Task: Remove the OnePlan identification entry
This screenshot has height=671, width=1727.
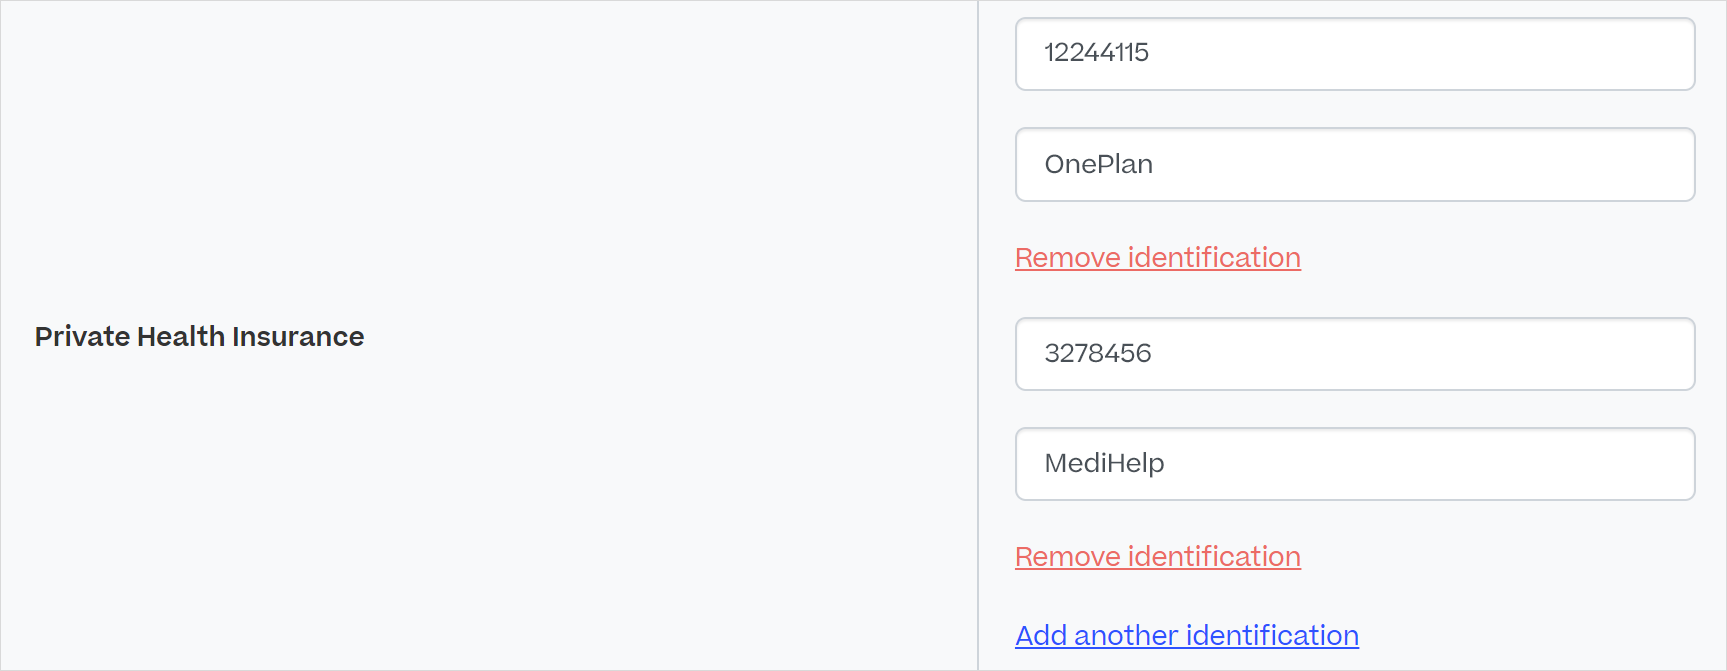Action: 1158,258
